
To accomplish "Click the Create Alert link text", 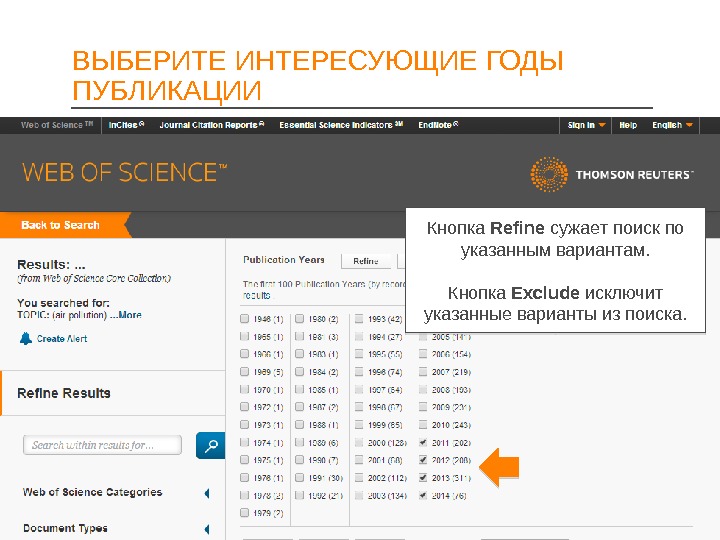I will point(62,339).
